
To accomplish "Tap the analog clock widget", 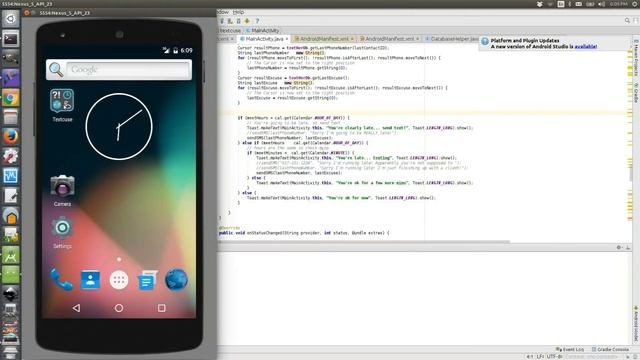I will click(119, 127).
